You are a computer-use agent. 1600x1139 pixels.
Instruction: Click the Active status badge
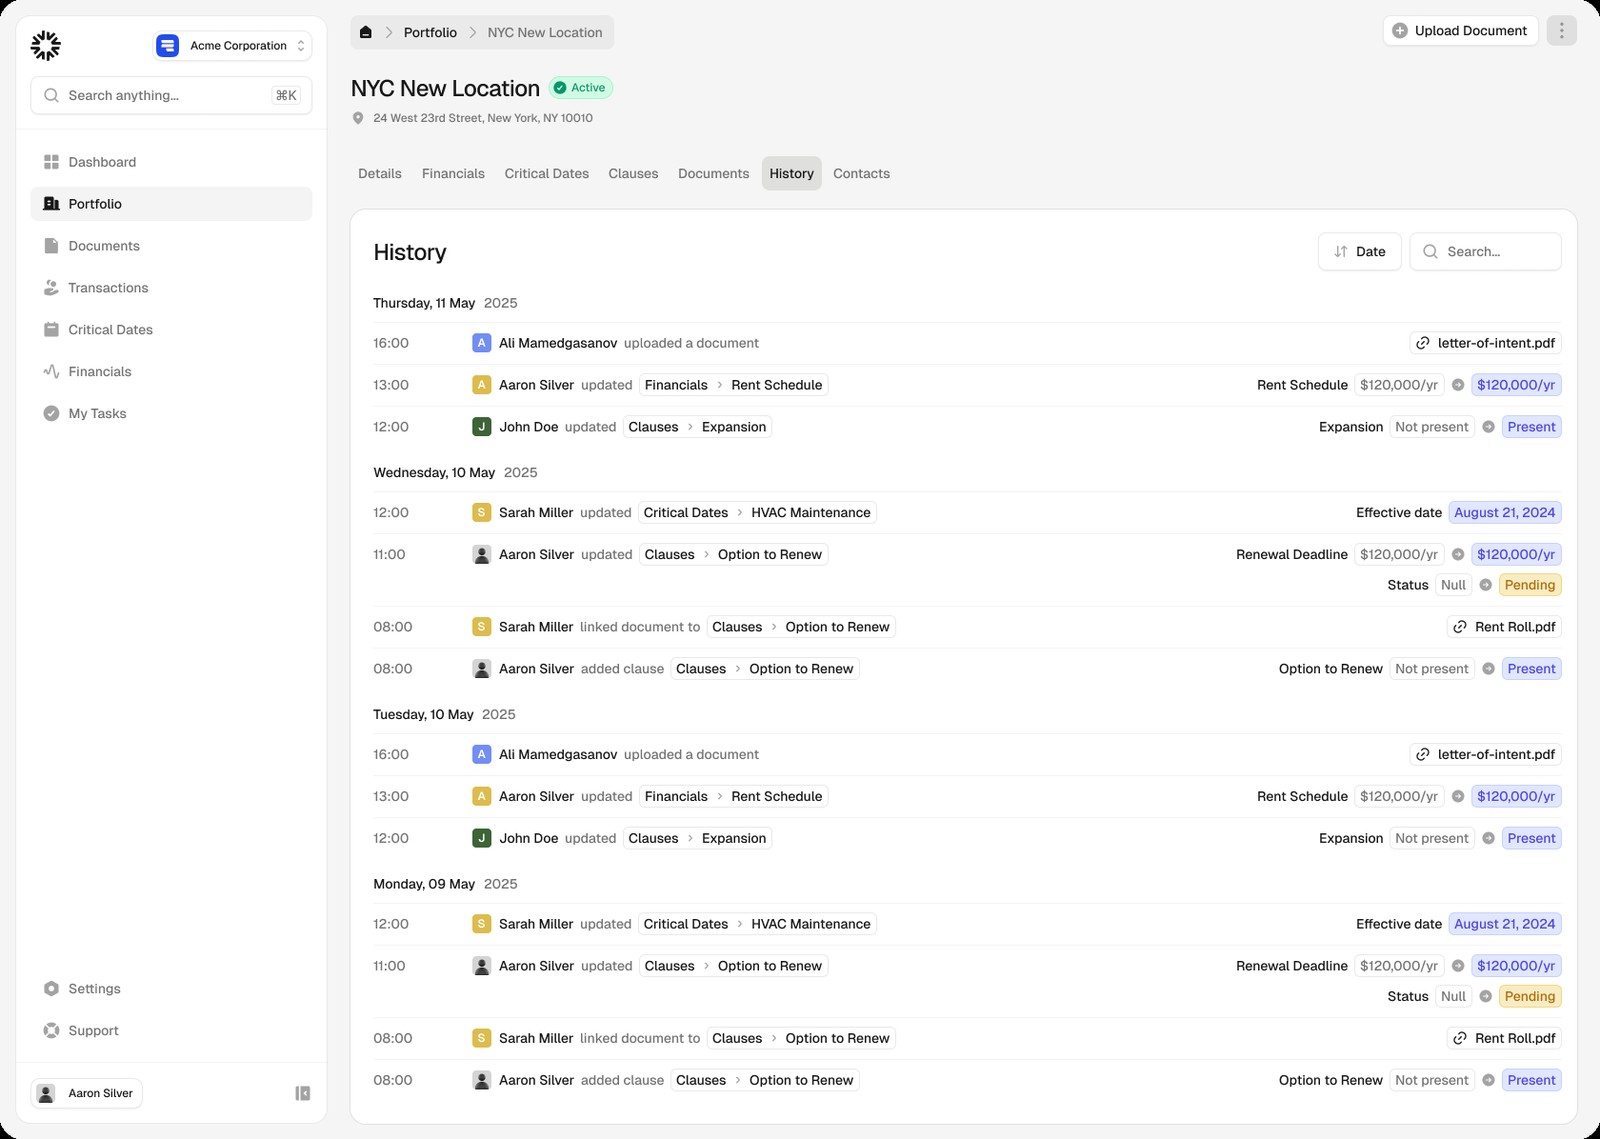pyautogui.click(x=581, y=88)
